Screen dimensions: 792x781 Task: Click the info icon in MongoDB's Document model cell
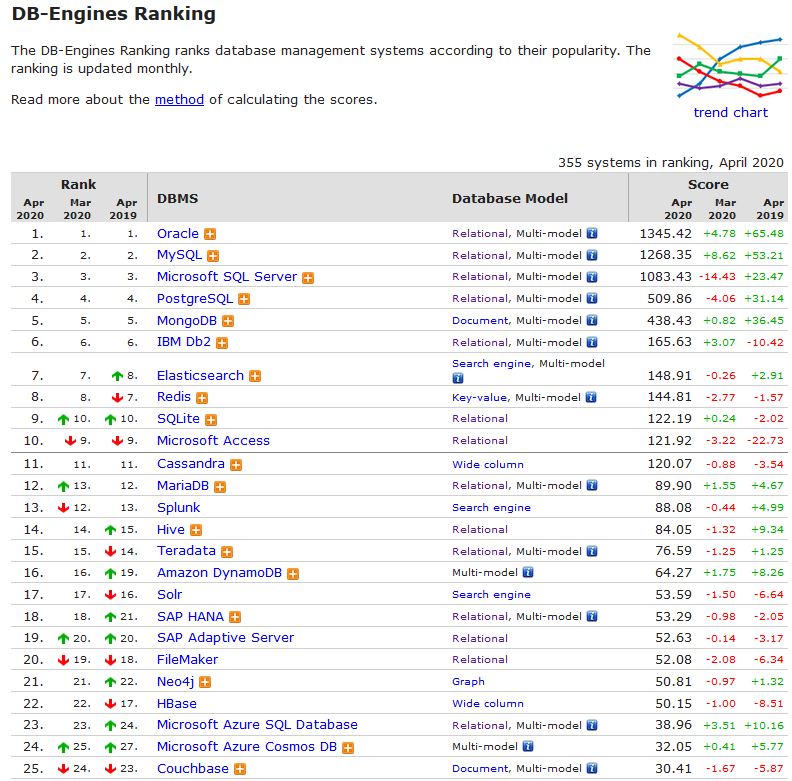coord(592,320)
